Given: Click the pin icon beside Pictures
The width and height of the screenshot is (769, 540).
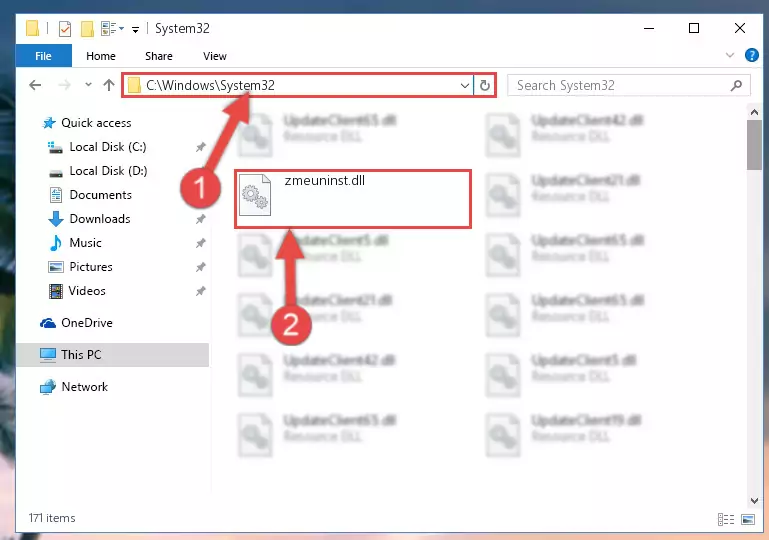Looking at the screenshot, I should click(x=201, y=267).
